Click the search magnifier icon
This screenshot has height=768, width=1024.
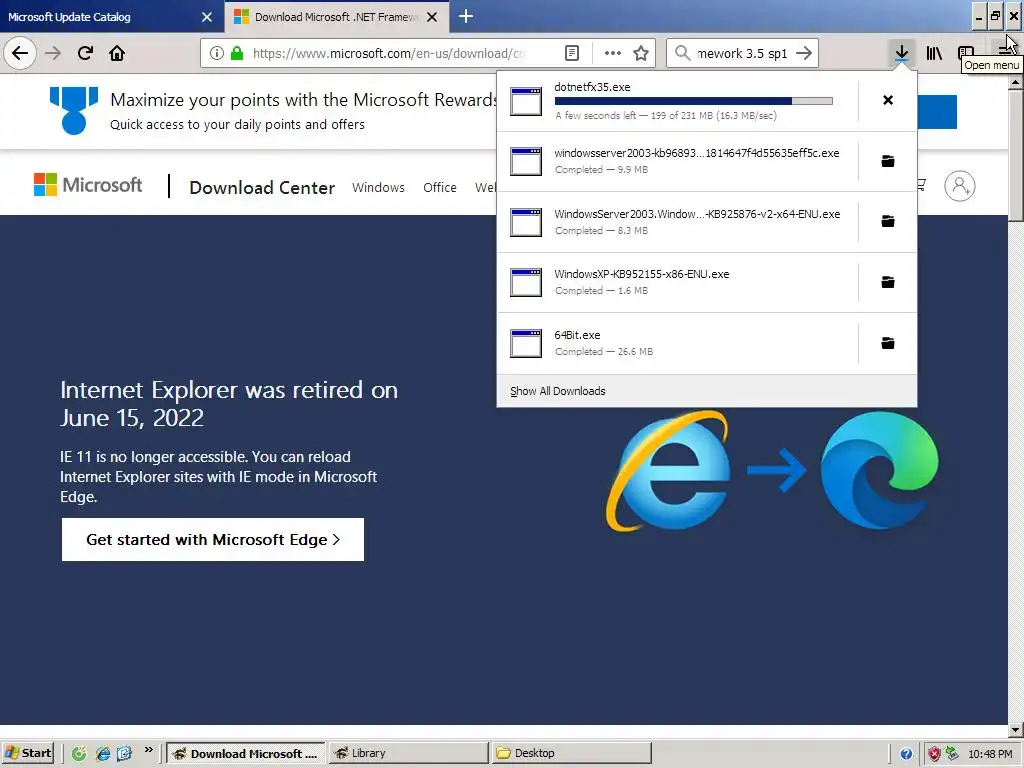[x=682, y=53]
